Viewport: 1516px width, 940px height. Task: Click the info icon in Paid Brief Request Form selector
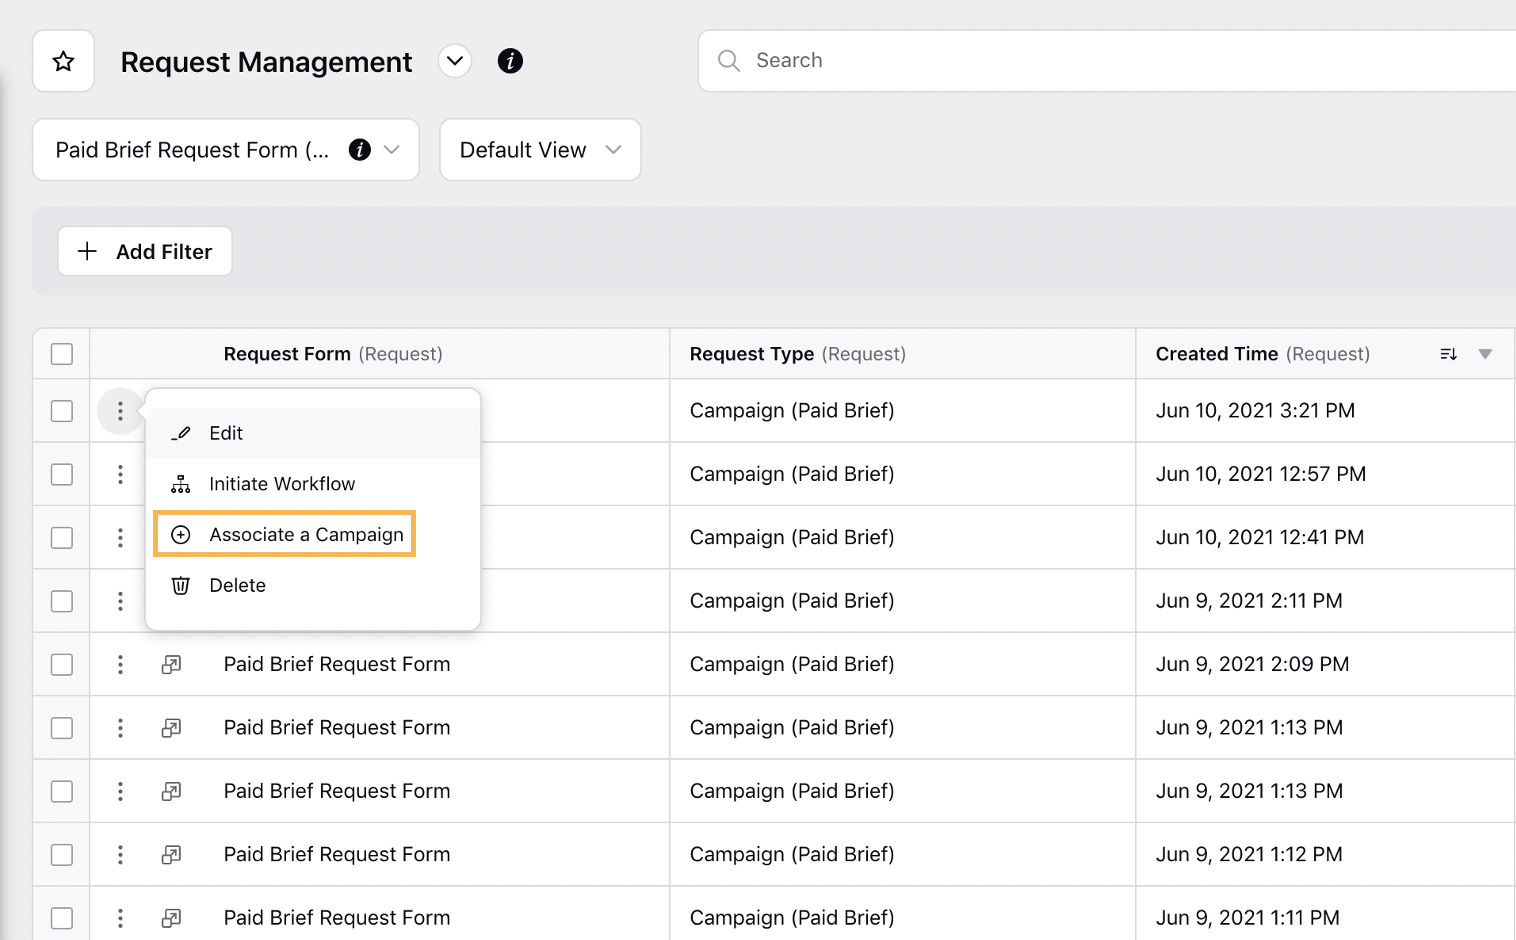tap(360, 150)
